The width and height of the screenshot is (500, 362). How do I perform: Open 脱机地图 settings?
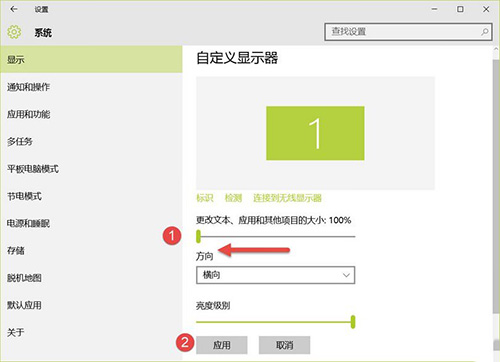[x=91, y=278]
